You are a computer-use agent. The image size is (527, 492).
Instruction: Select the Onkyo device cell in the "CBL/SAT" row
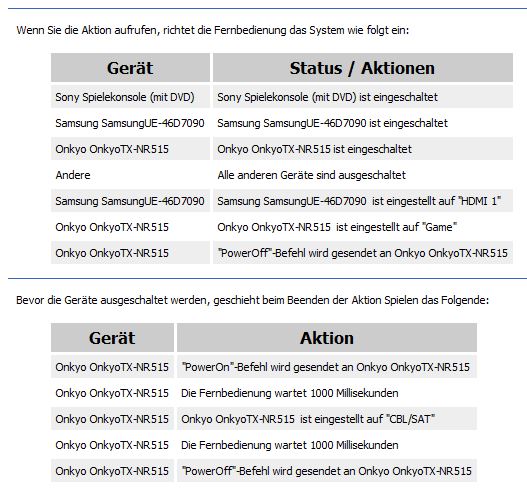(x=112, y=419)
